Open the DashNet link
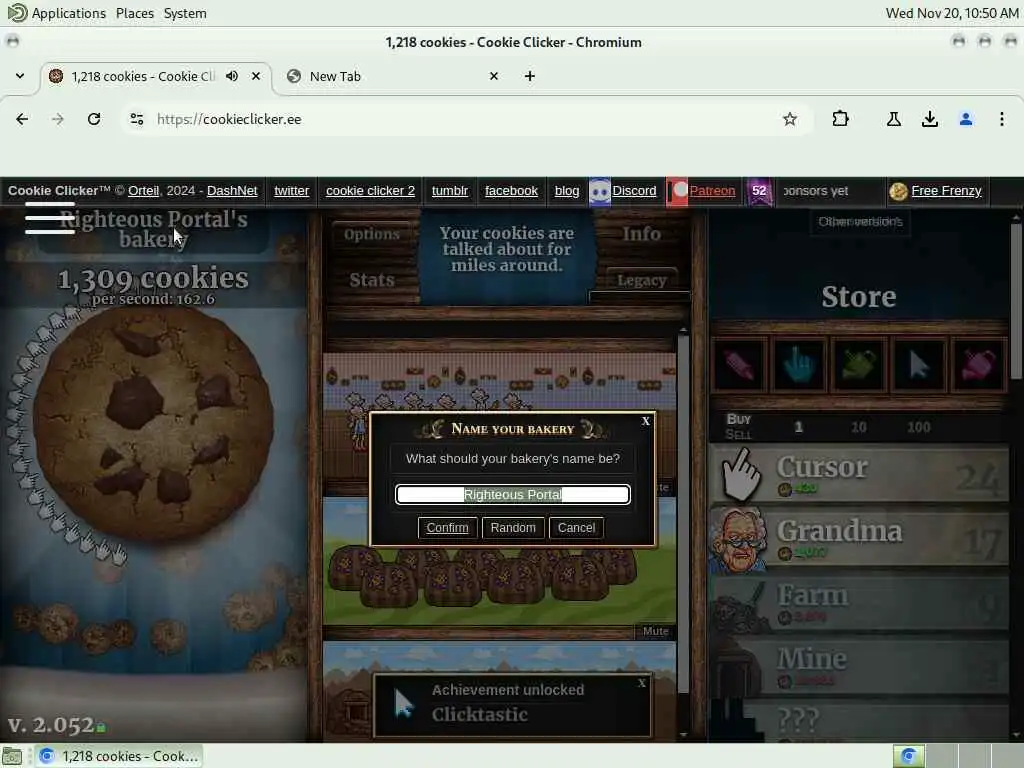 232,191
